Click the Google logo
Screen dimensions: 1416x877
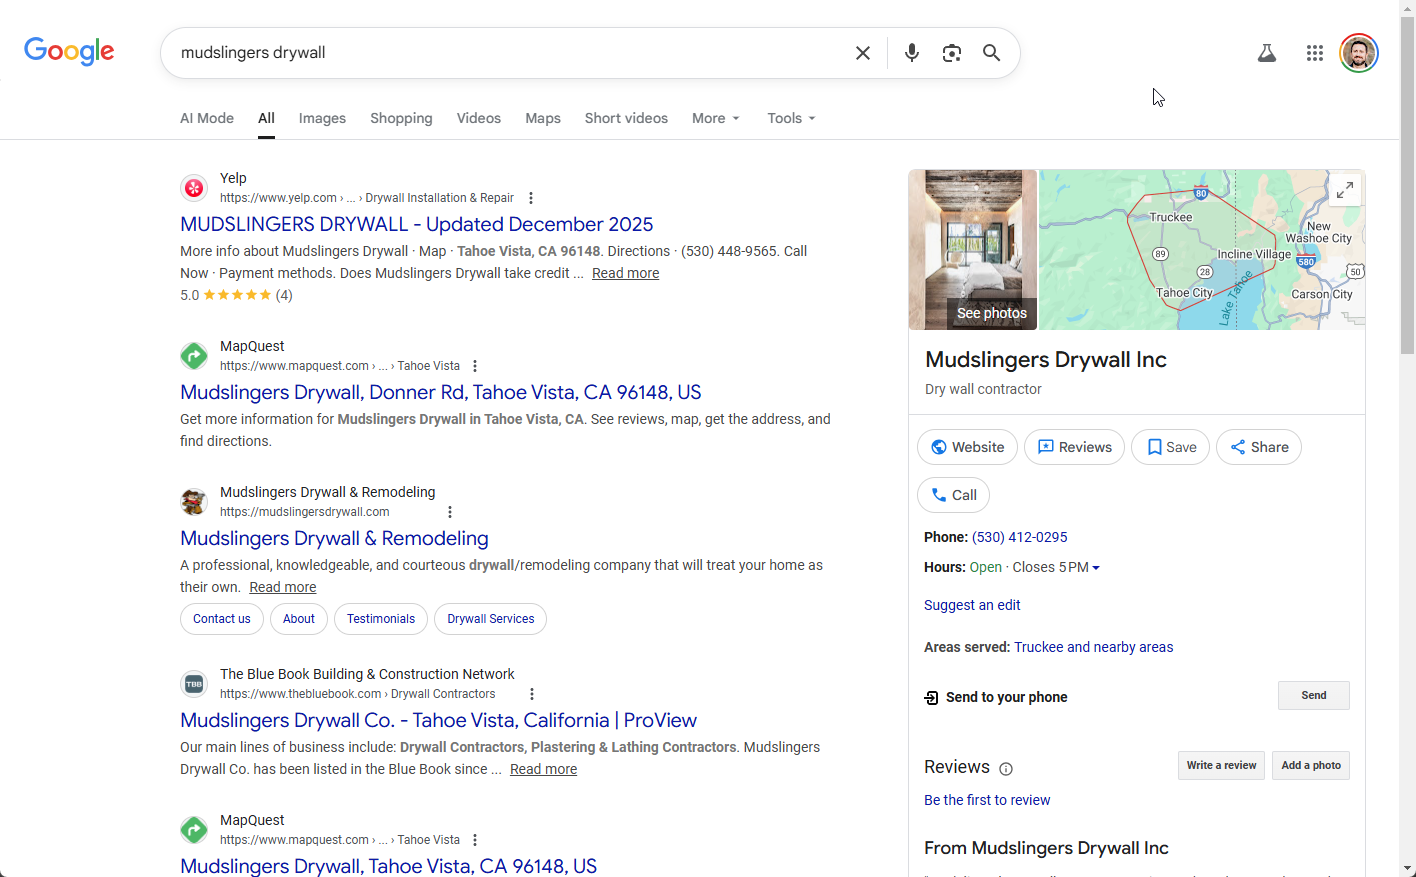point(69,51)
